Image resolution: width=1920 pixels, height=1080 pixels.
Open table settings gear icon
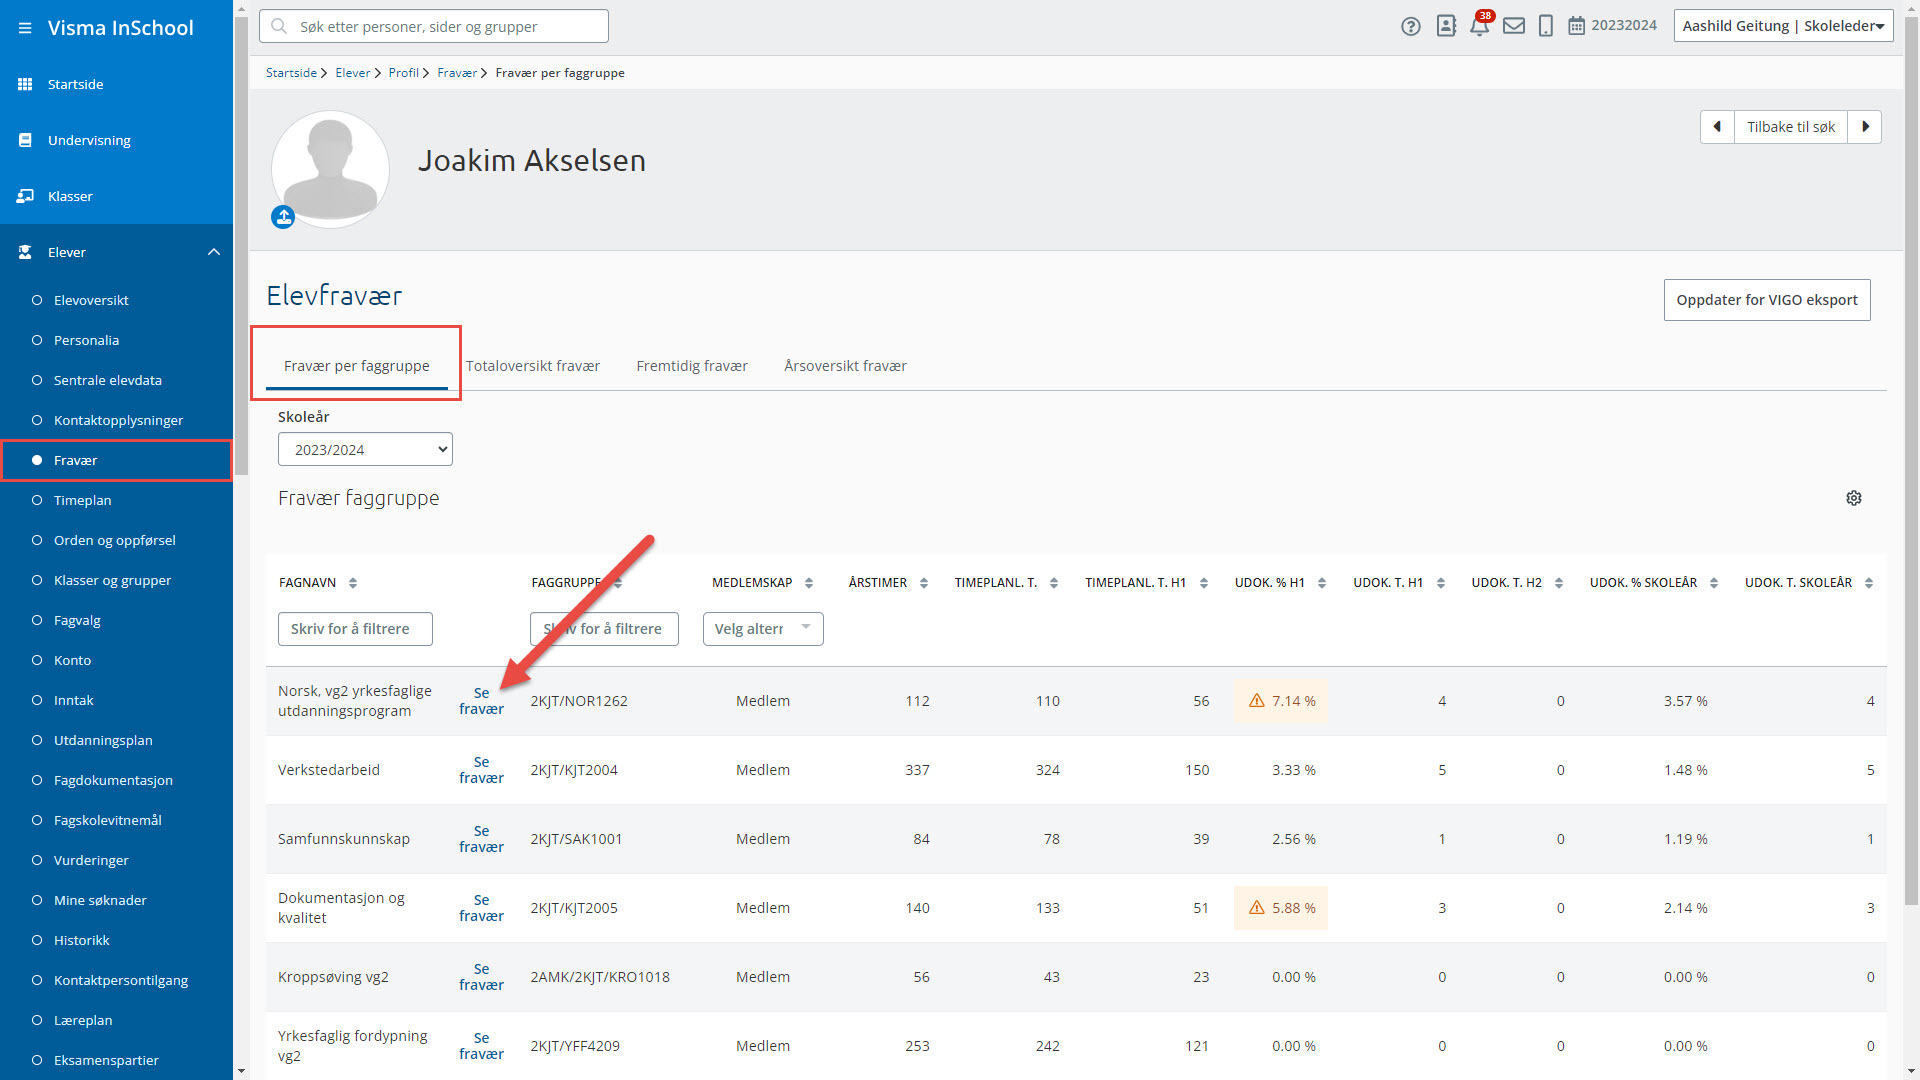(x=1853, y=498)
